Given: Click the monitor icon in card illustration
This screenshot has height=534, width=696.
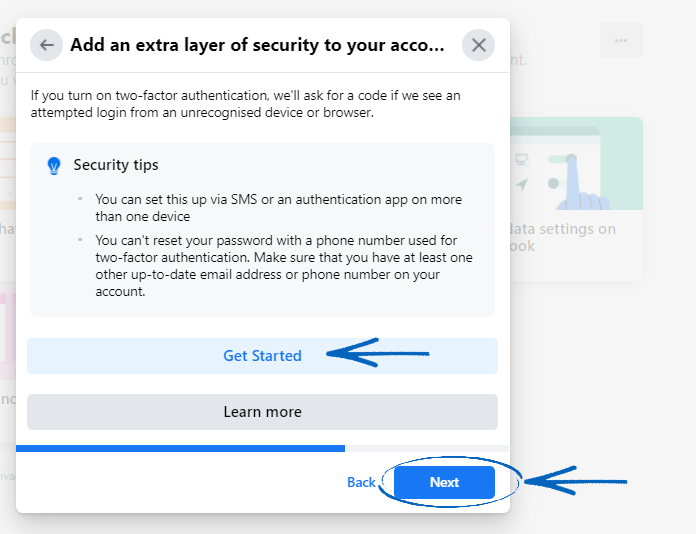Looking at the screenshot, I should [522, 159].
